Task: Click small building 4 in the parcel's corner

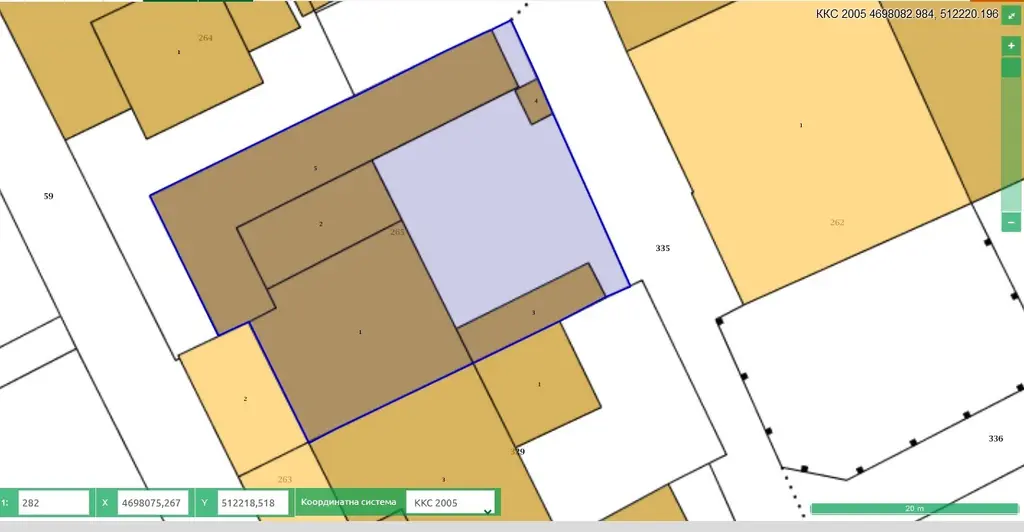Action: [x=534, y=103]
